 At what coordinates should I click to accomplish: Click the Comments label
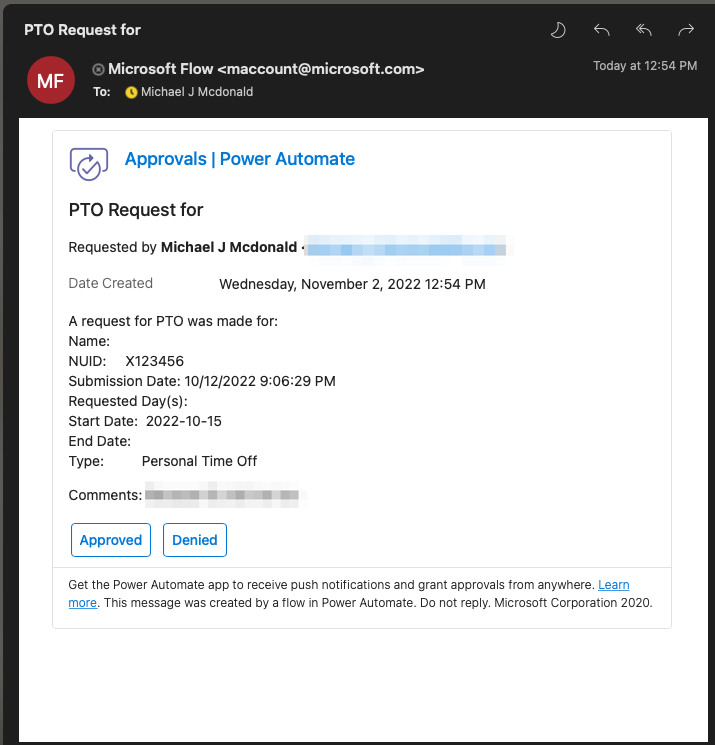pyautogui.click(x=105, y=495)
